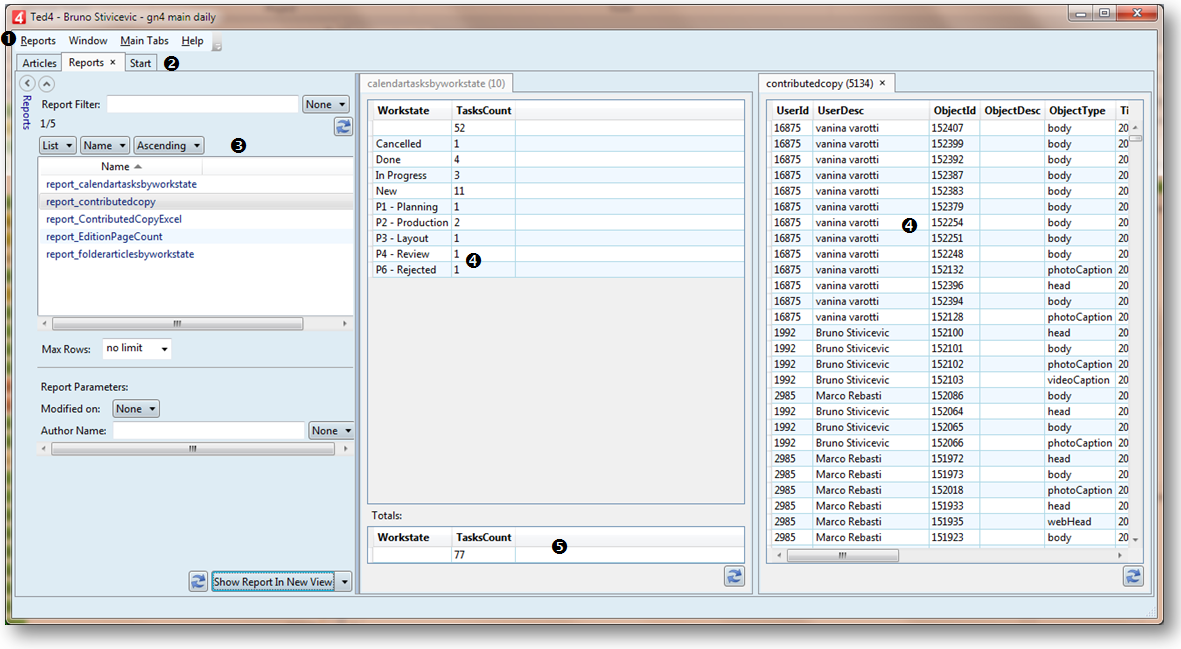Click the webHead ObjectType cell

pos(1079,522)
